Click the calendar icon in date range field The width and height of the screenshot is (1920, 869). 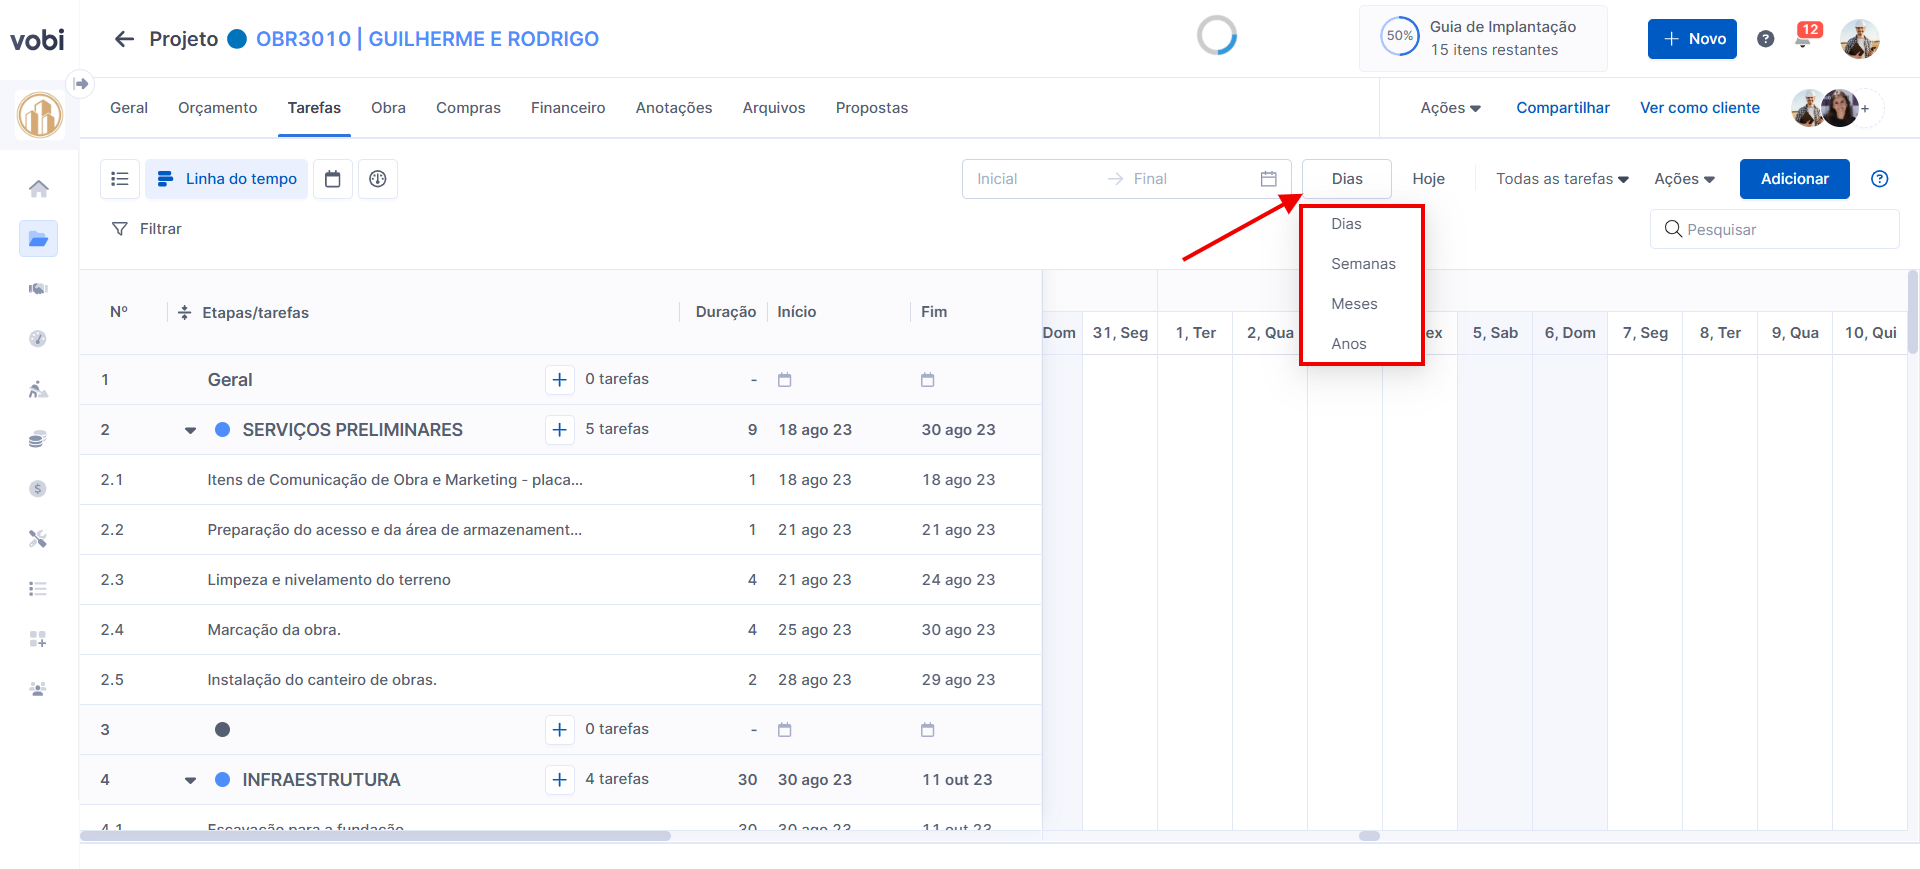click(x=1269, y=179)
